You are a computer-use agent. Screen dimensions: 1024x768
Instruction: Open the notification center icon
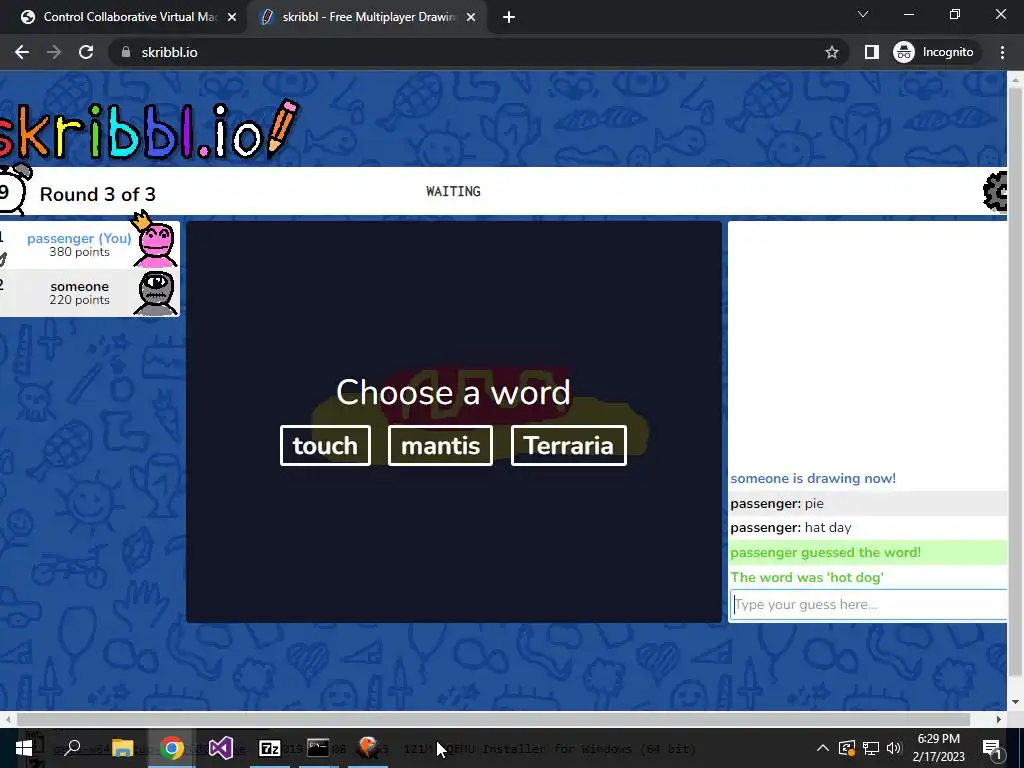[992, 748]
